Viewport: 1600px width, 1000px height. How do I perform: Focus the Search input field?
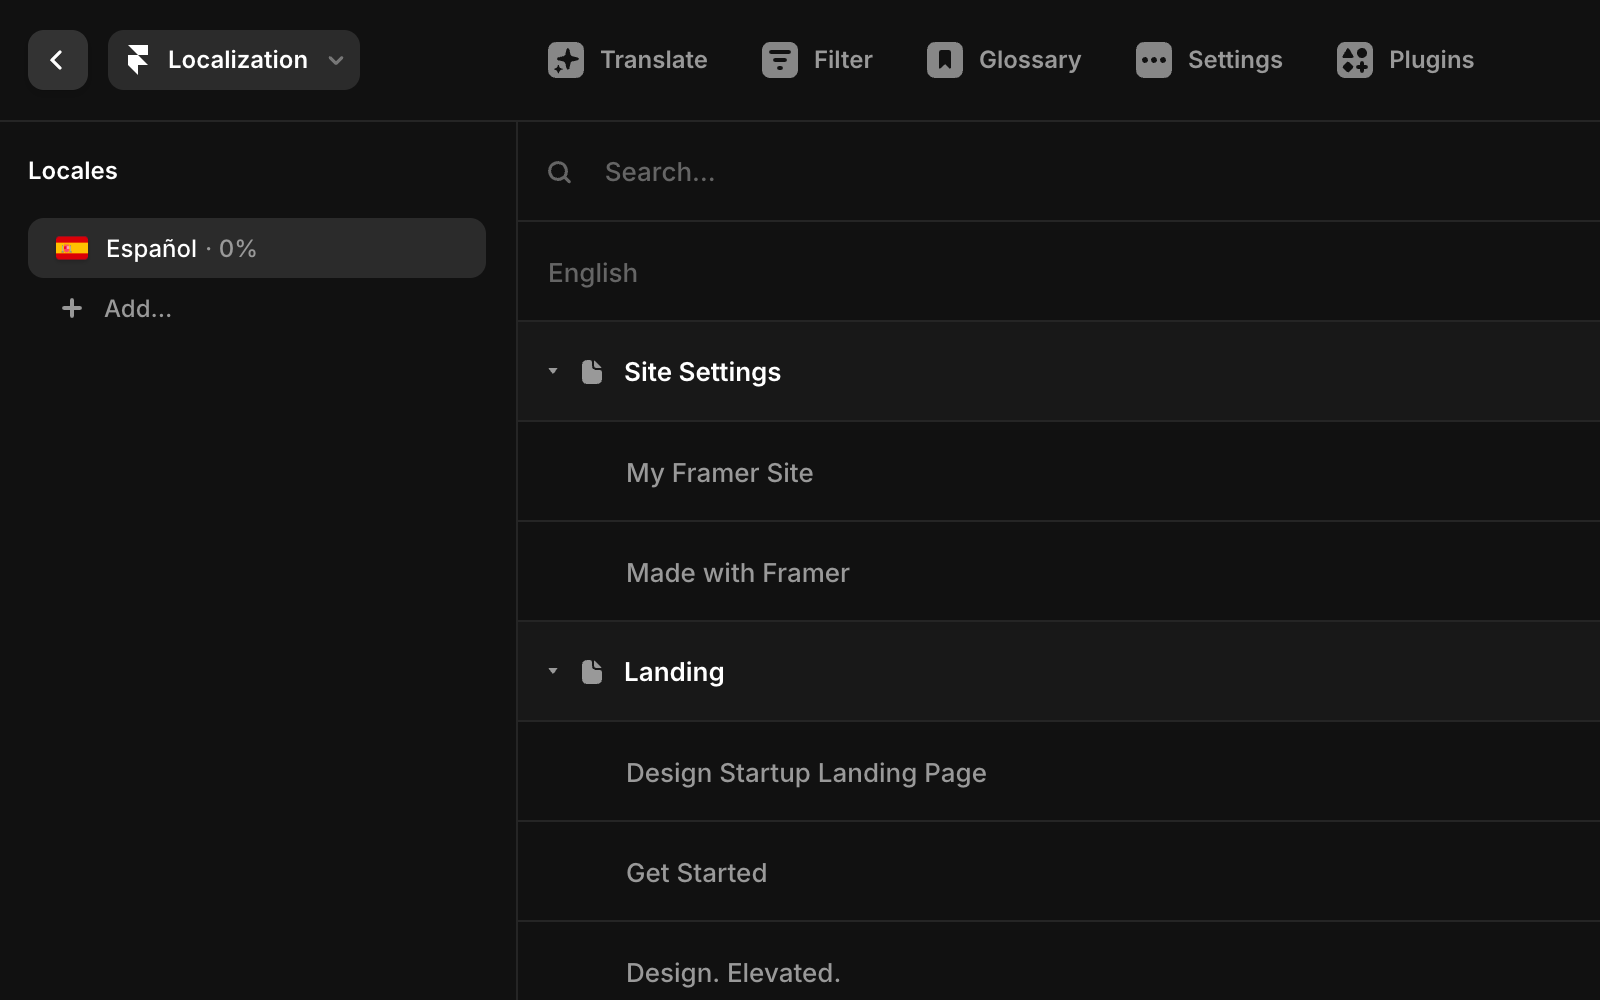900,172
